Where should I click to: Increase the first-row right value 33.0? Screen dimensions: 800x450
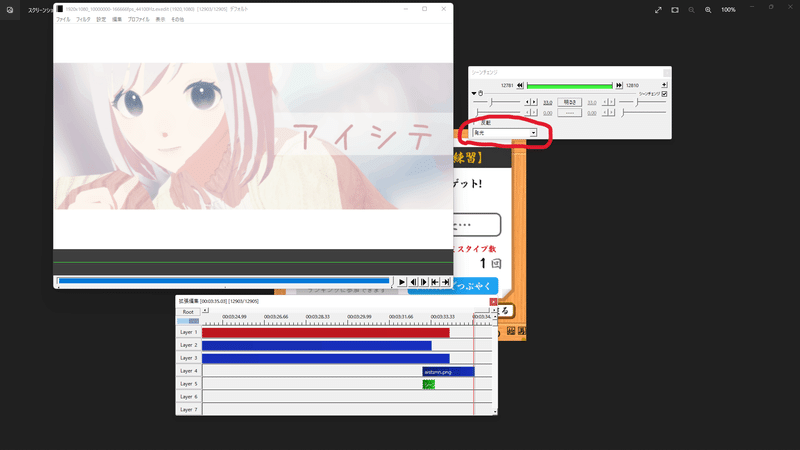tap(612, 102)
